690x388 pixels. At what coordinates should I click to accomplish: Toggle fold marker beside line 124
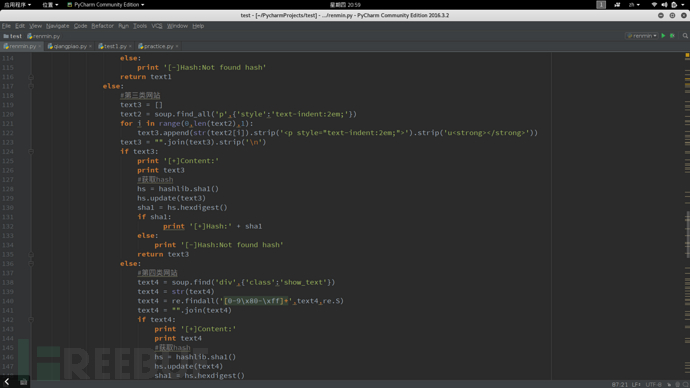(31, 151)
